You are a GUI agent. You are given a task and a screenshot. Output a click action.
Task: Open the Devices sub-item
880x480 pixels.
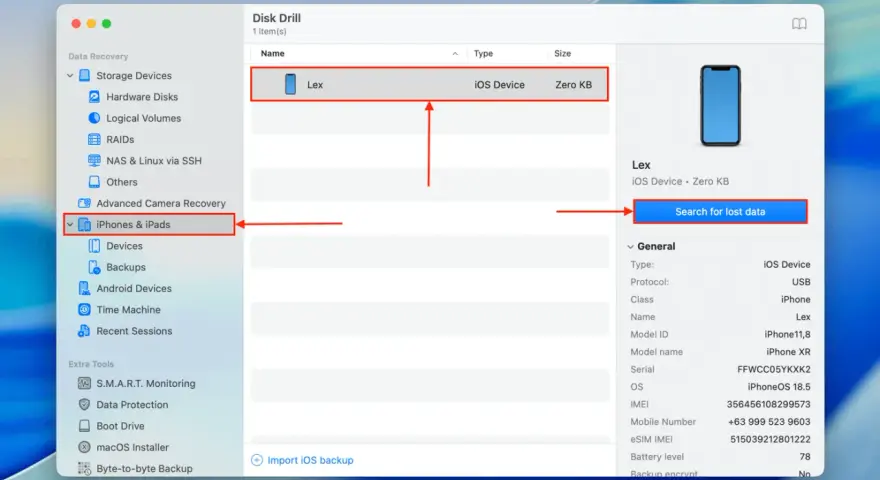[x=125, y=246]
